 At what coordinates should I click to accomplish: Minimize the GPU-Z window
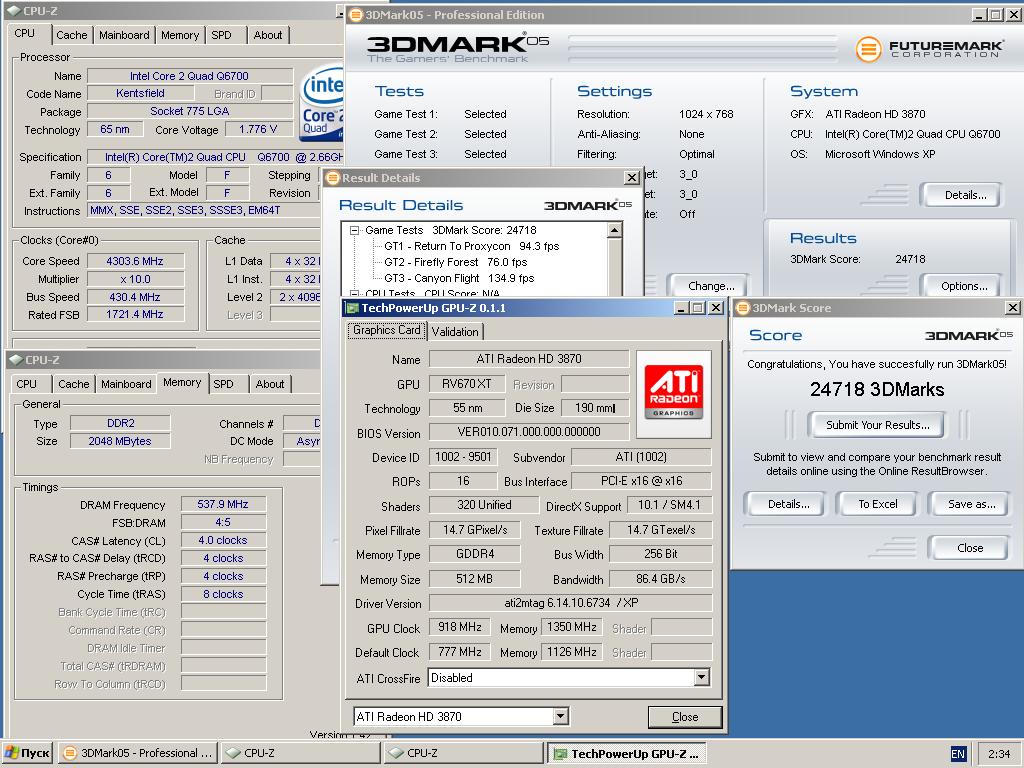pyautogui.click(x=682, y=308)
